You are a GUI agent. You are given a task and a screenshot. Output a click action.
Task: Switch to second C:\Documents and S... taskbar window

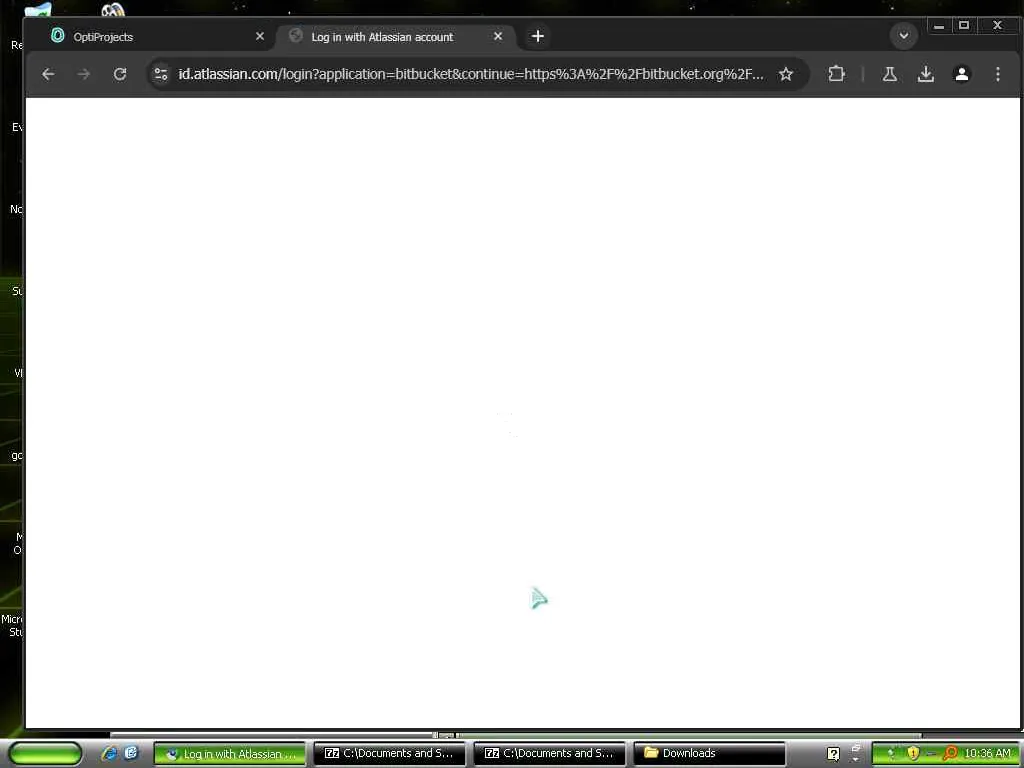tap(549, 754)
